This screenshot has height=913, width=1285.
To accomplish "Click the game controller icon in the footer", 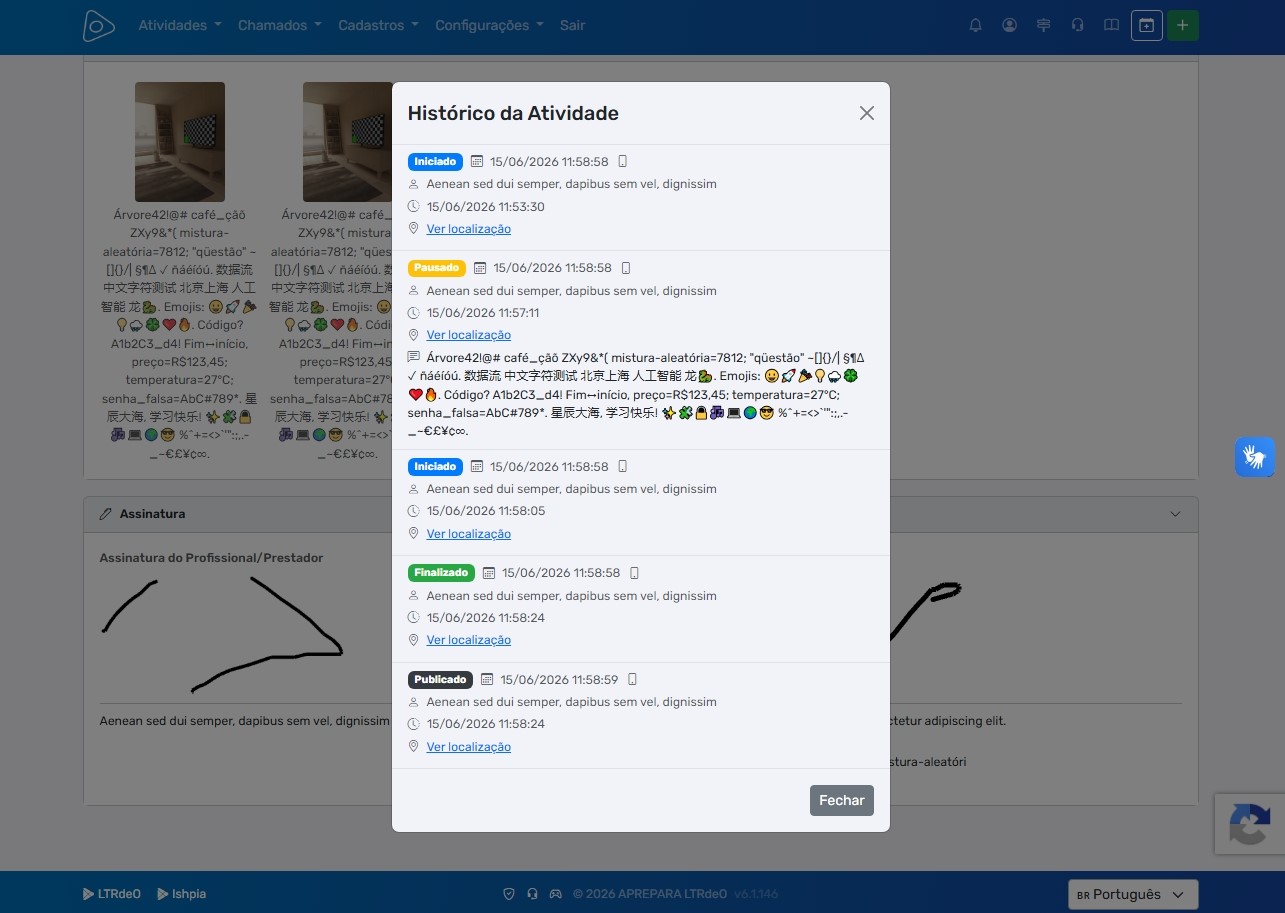I will pos(557,894).
